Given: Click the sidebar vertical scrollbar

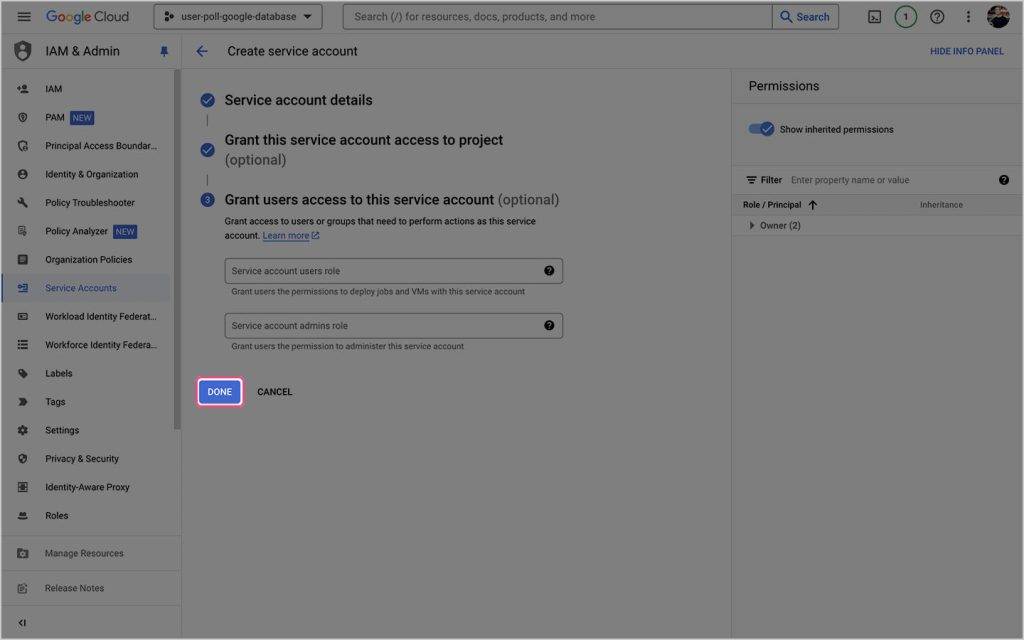Looking at the screenshot, I should (177, 249).
